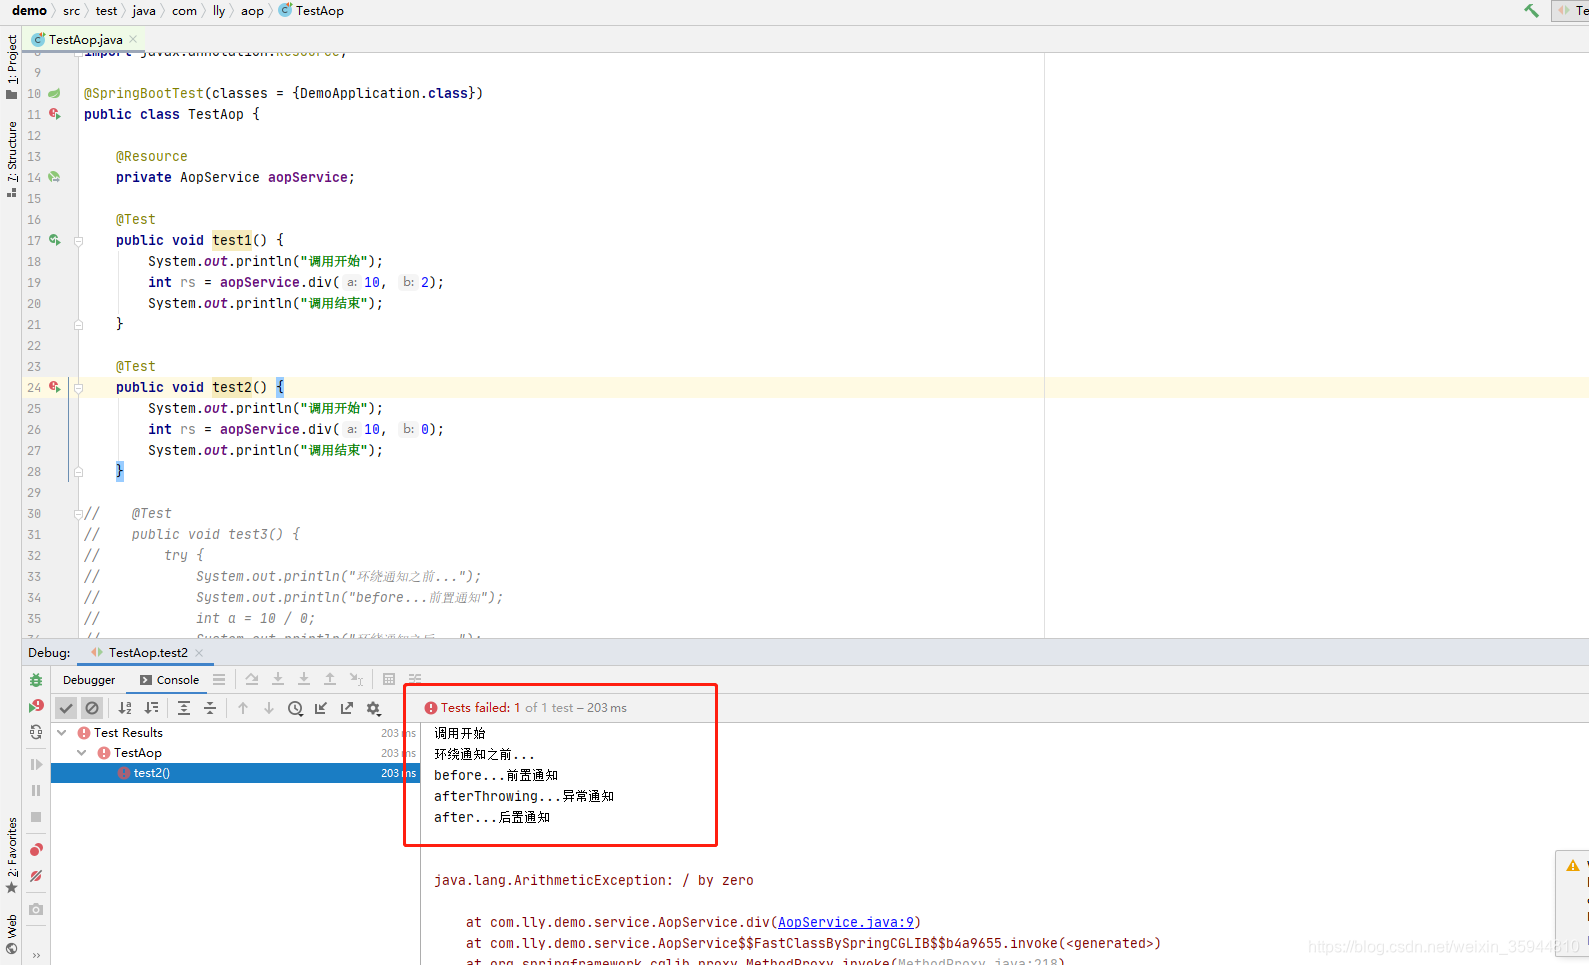Fold the test2 method block
Screen dimensions: 1589x965
tap(78, 388)
